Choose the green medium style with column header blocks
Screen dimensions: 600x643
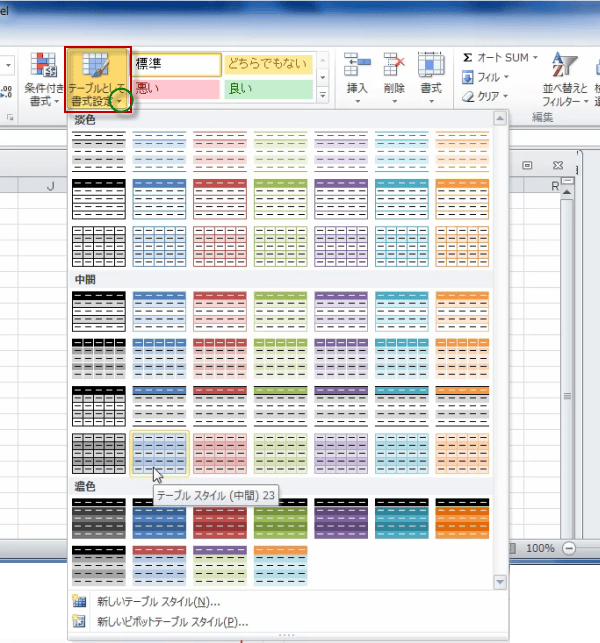point(281,359)
